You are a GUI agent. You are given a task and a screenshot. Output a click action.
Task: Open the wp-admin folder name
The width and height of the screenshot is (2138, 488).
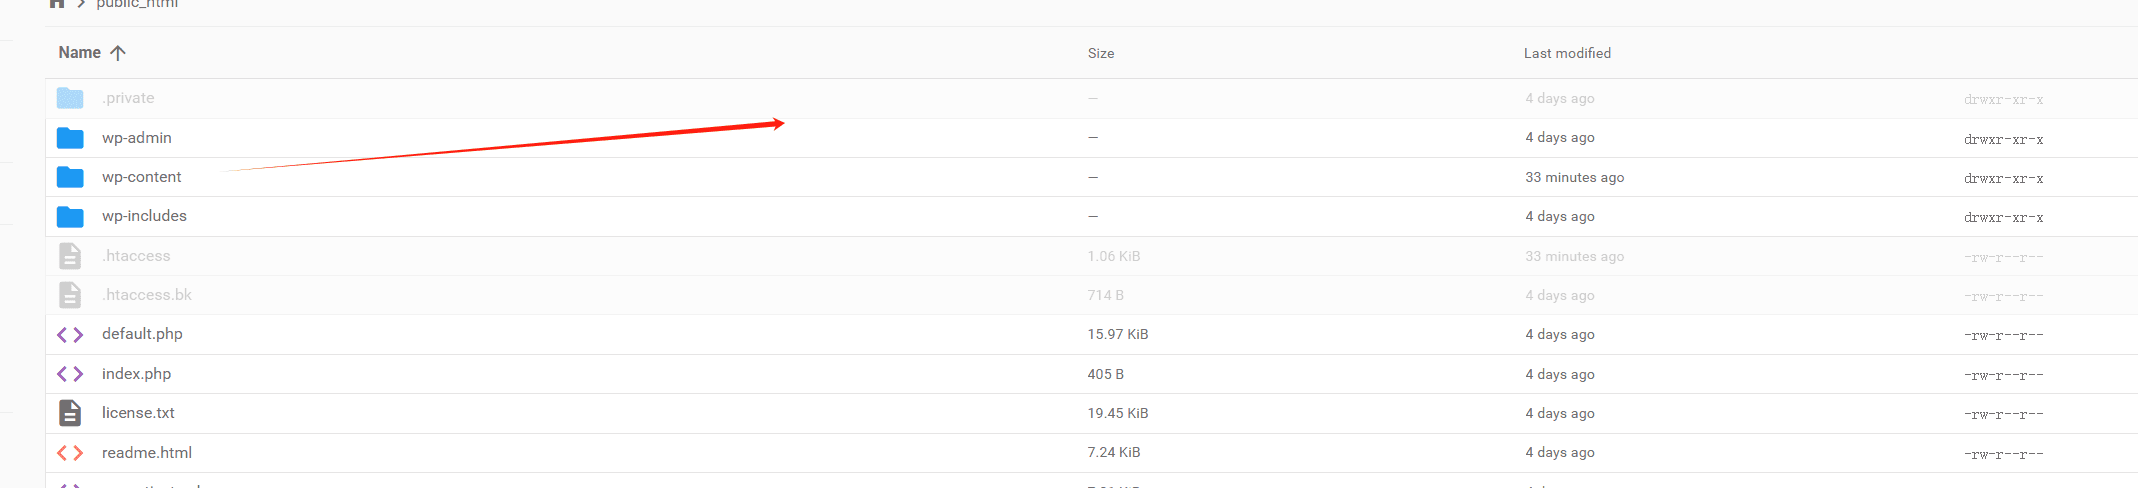point(137,138)
